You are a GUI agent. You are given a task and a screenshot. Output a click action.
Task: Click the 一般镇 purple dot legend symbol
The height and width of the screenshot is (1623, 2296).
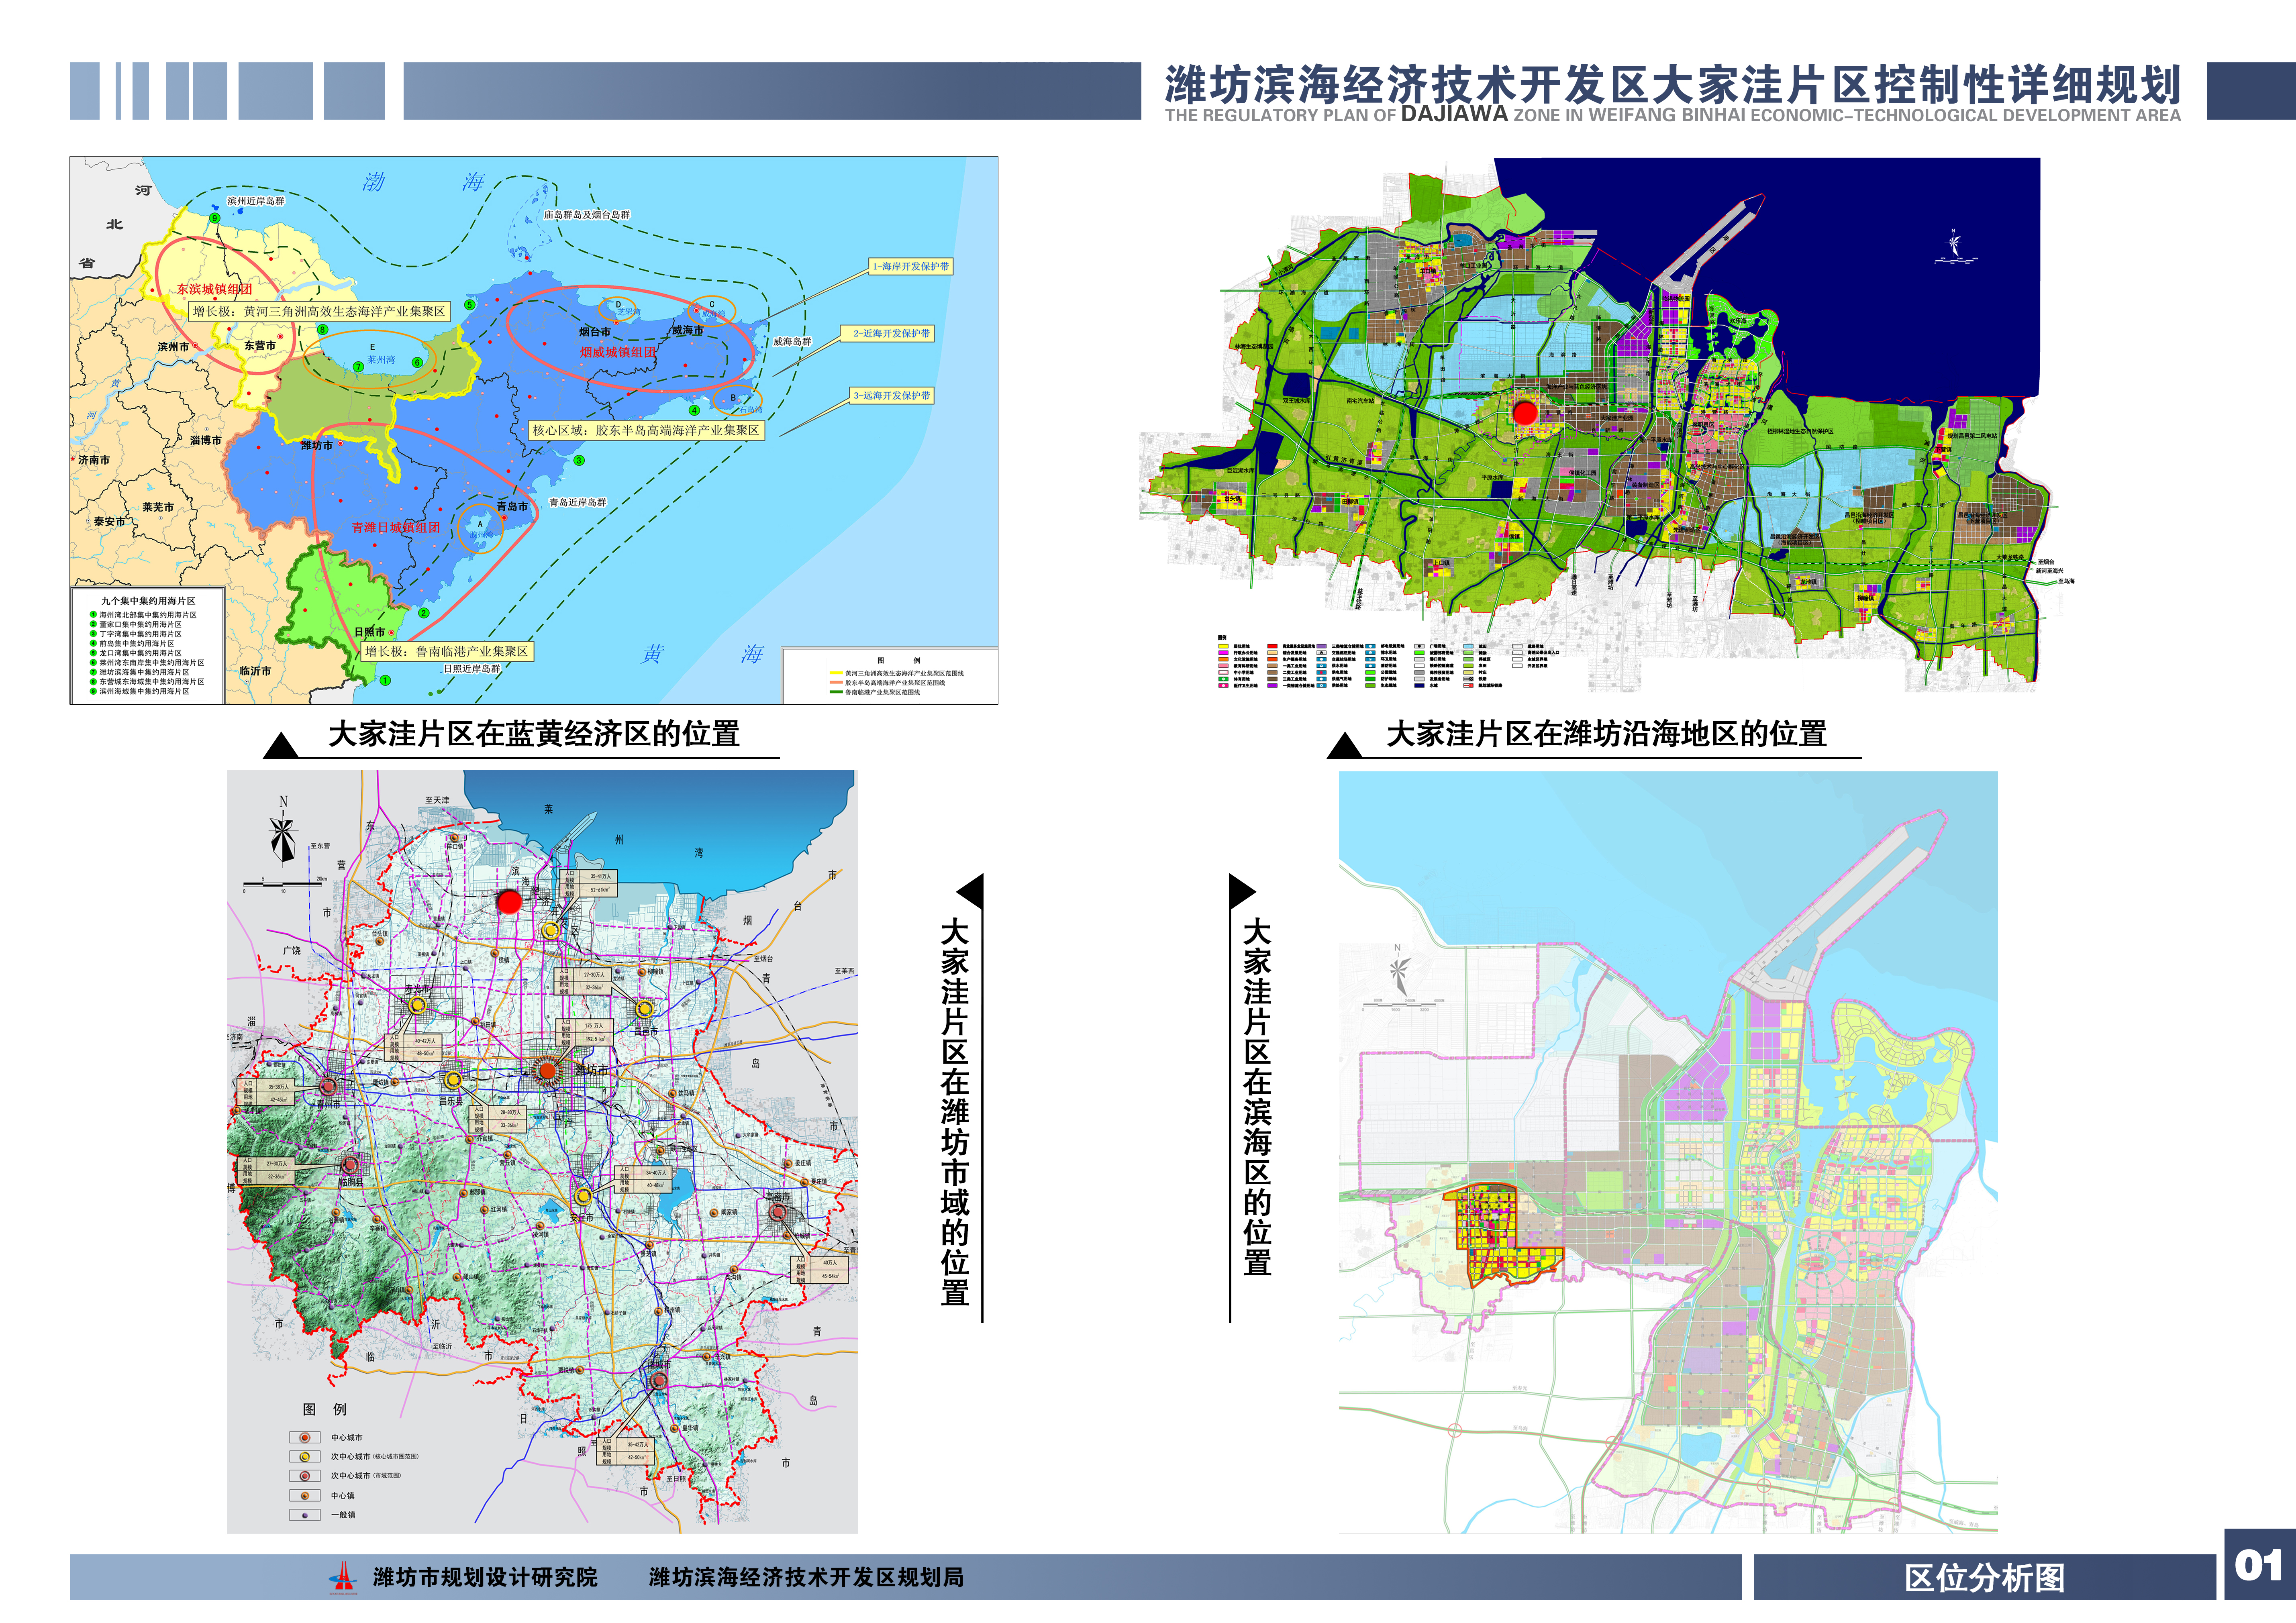[304, 1514]
